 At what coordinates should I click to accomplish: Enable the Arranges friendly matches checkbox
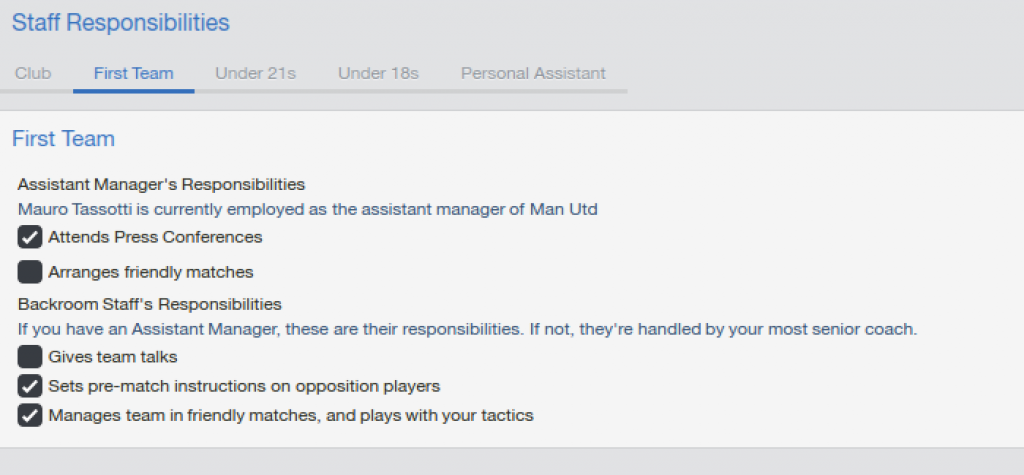tap(30, 271)
